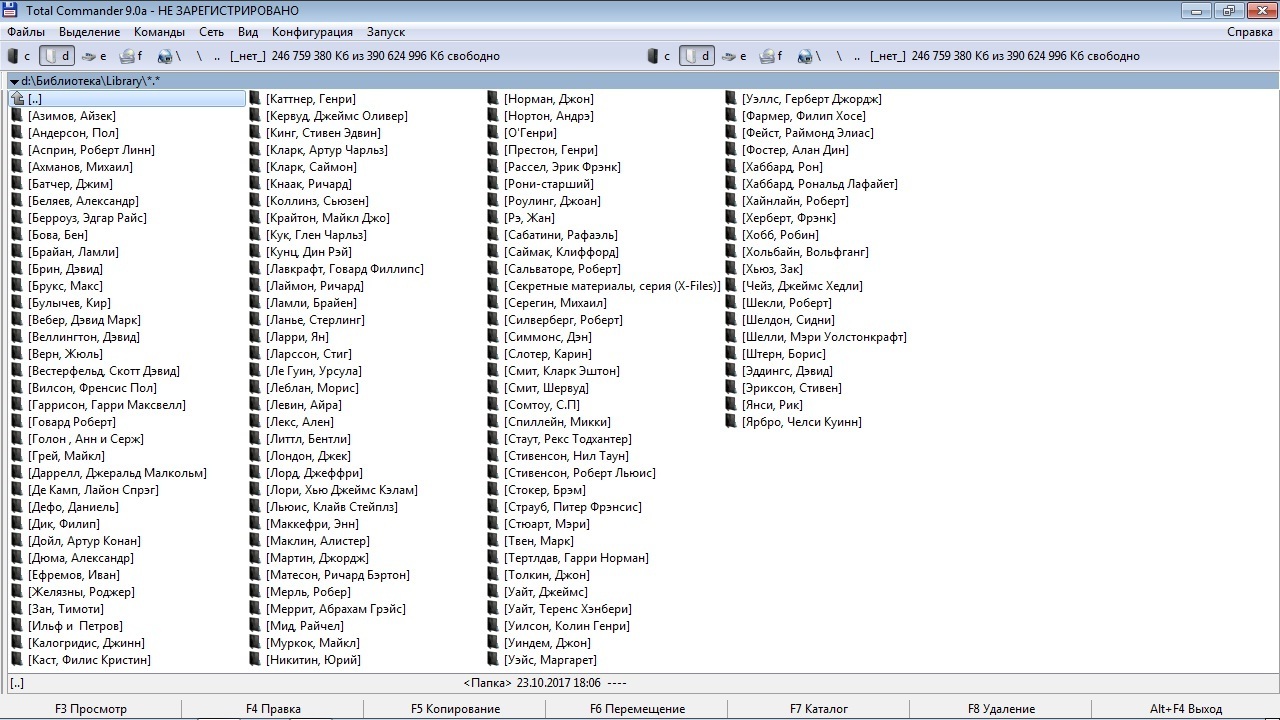This screenshot has width=1280, height=720.
Task: Open the Вид menu
Action: coord(248,32)
